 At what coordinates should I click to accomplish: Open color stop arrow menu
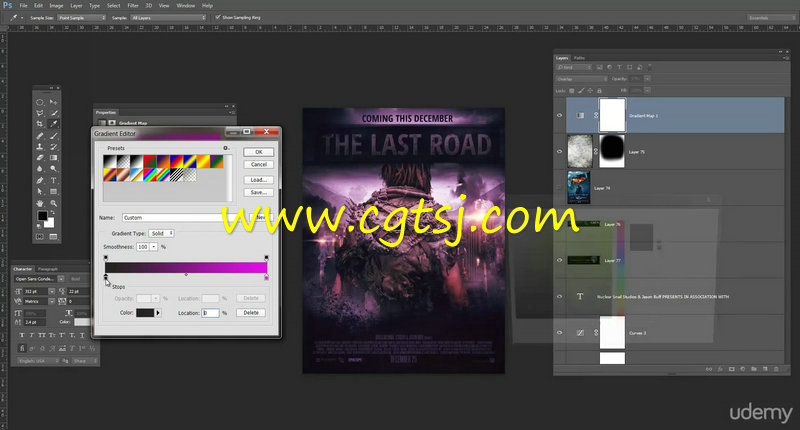(x=158, y=313)
